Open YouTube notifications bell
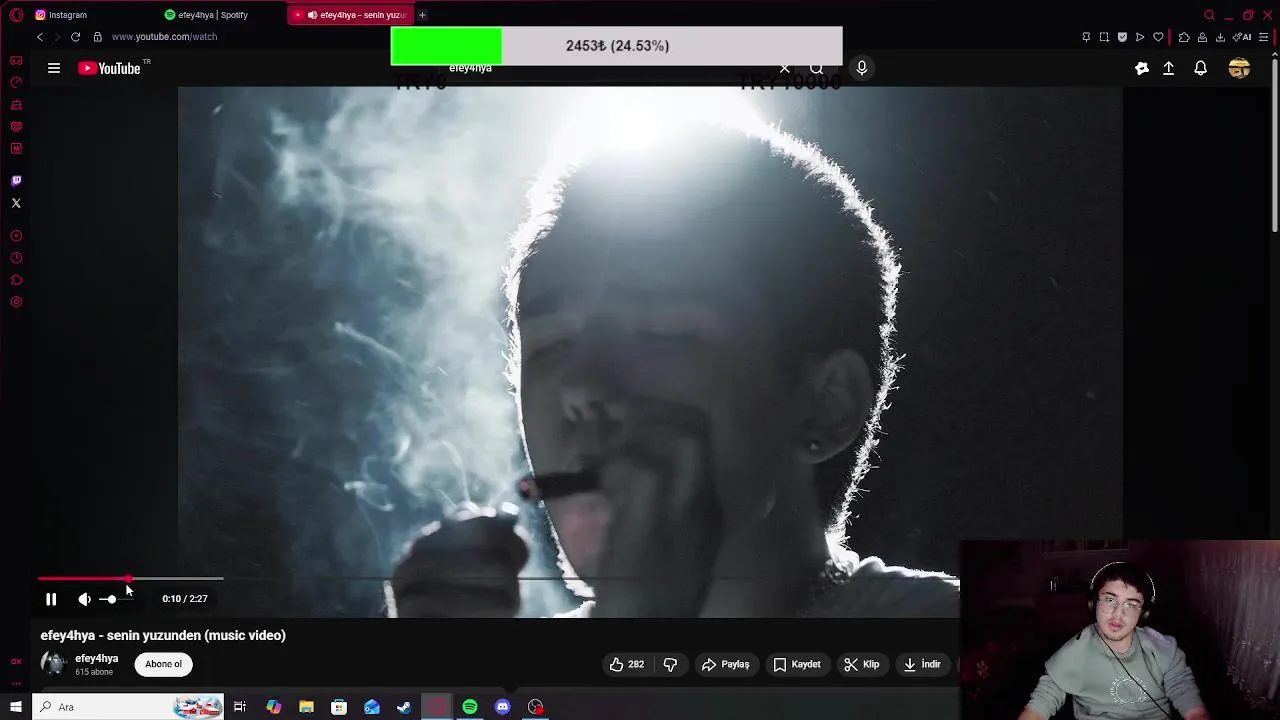This screenshot has height=720, width=1280. tap(1200, 68)
